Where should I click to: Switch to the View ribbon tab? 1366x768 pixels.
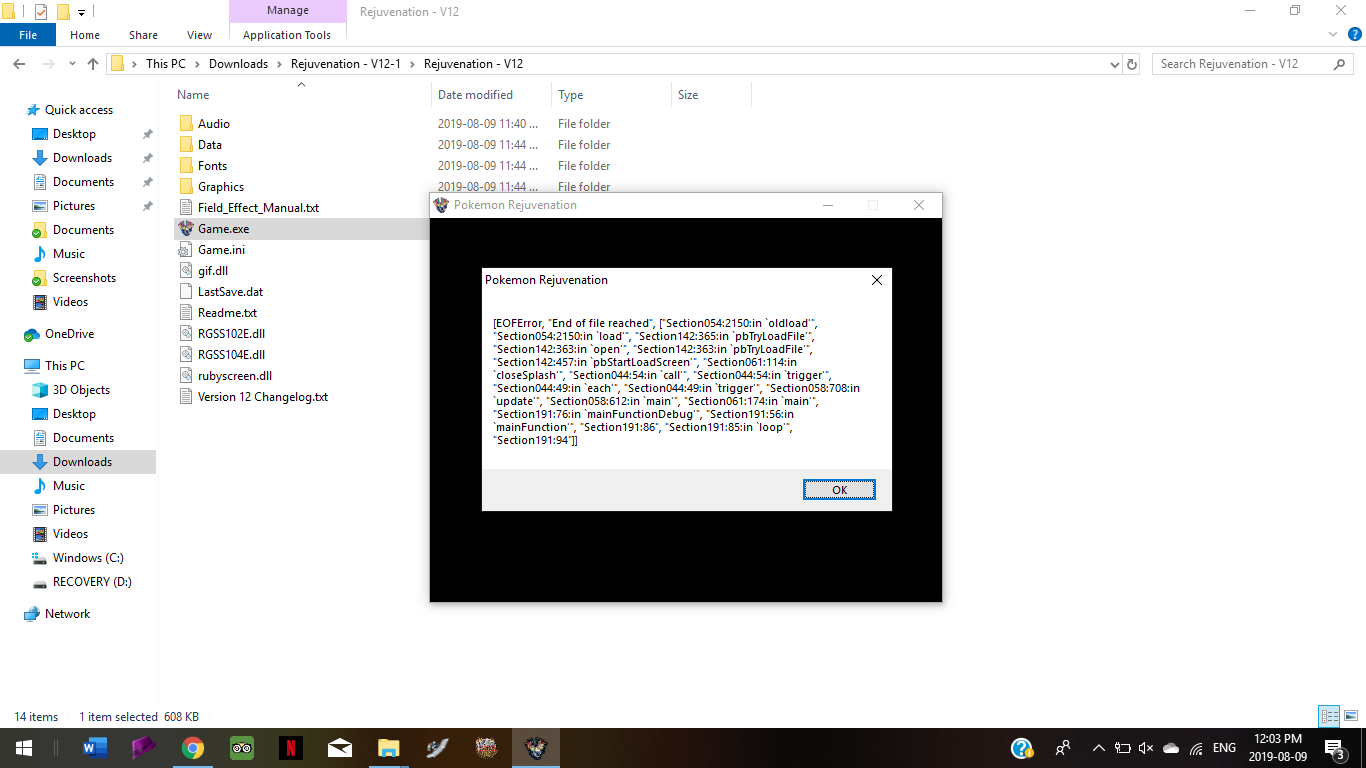click(x=199, y=35)
